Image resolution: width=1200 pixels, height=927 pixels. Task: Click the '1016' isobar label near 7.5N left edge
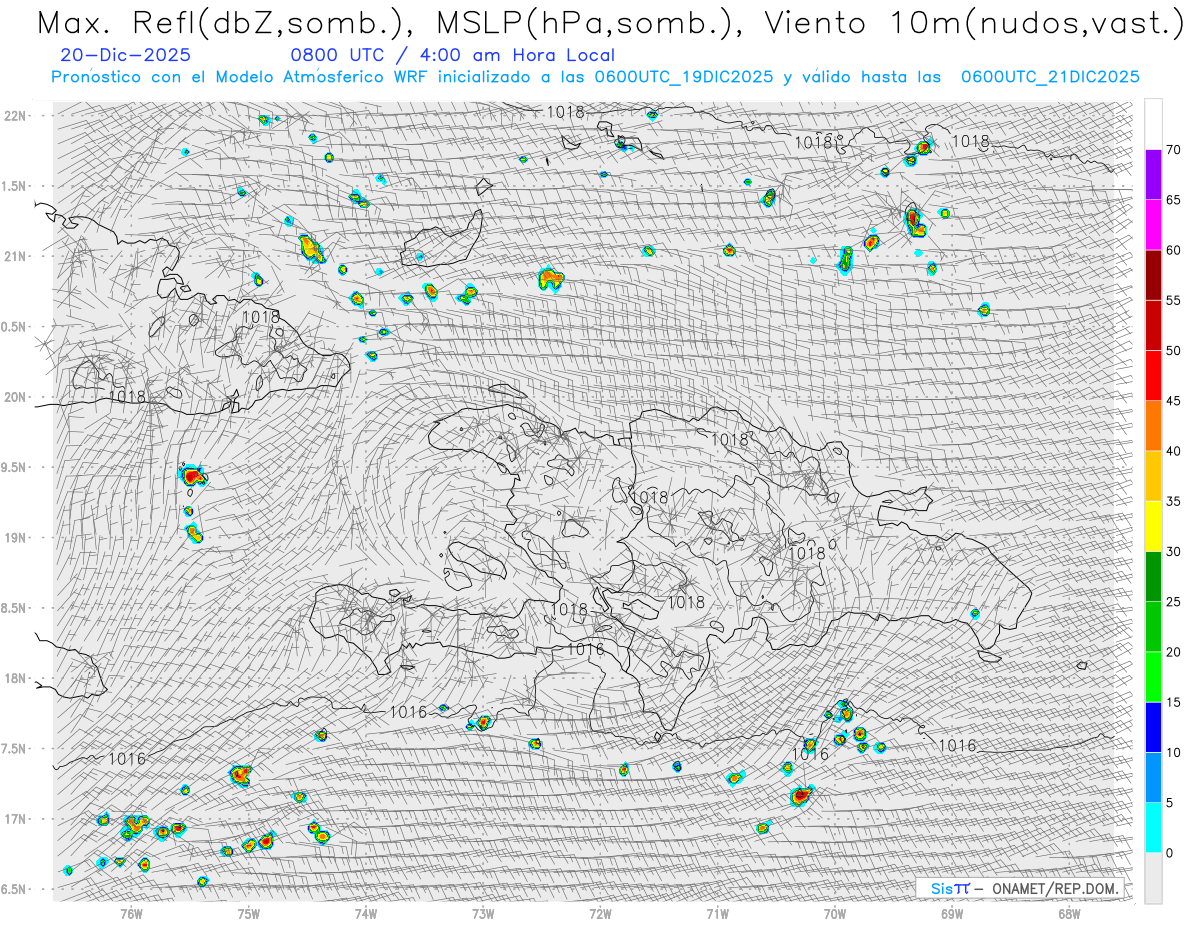click(x=127, y=759)
